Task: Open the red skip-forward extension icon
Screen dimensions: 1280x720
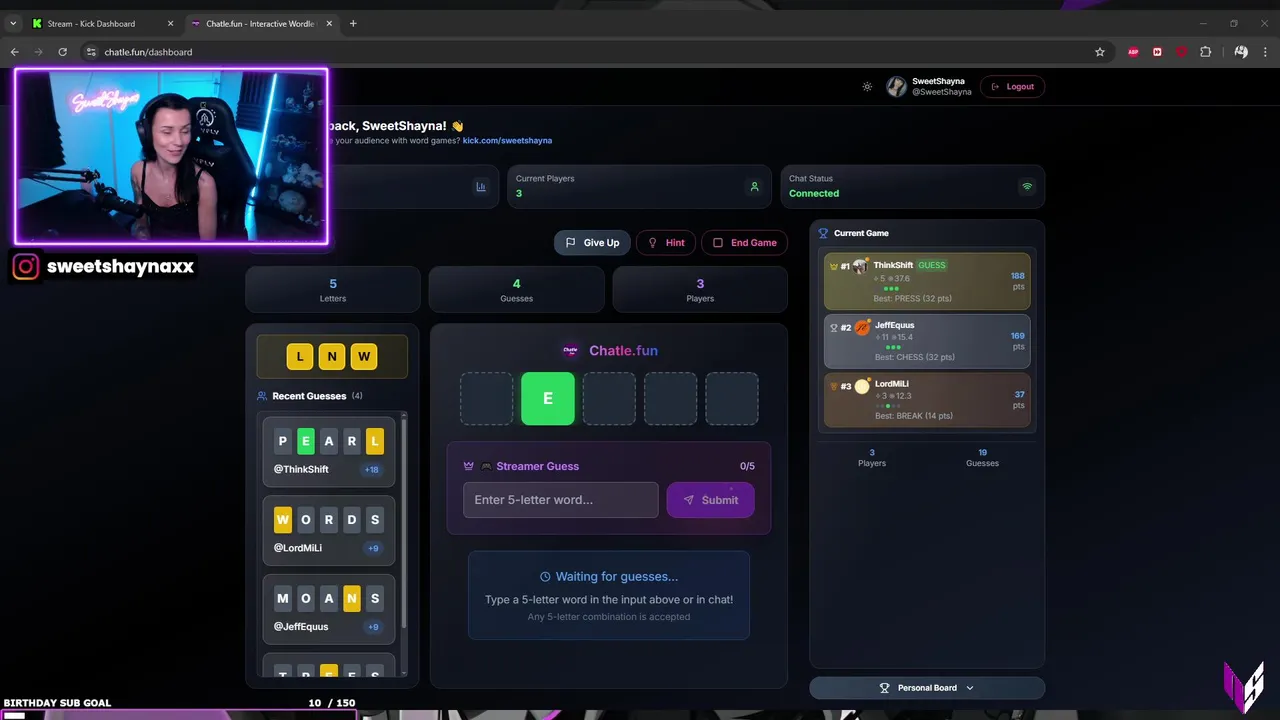Action: (1157, 52)
